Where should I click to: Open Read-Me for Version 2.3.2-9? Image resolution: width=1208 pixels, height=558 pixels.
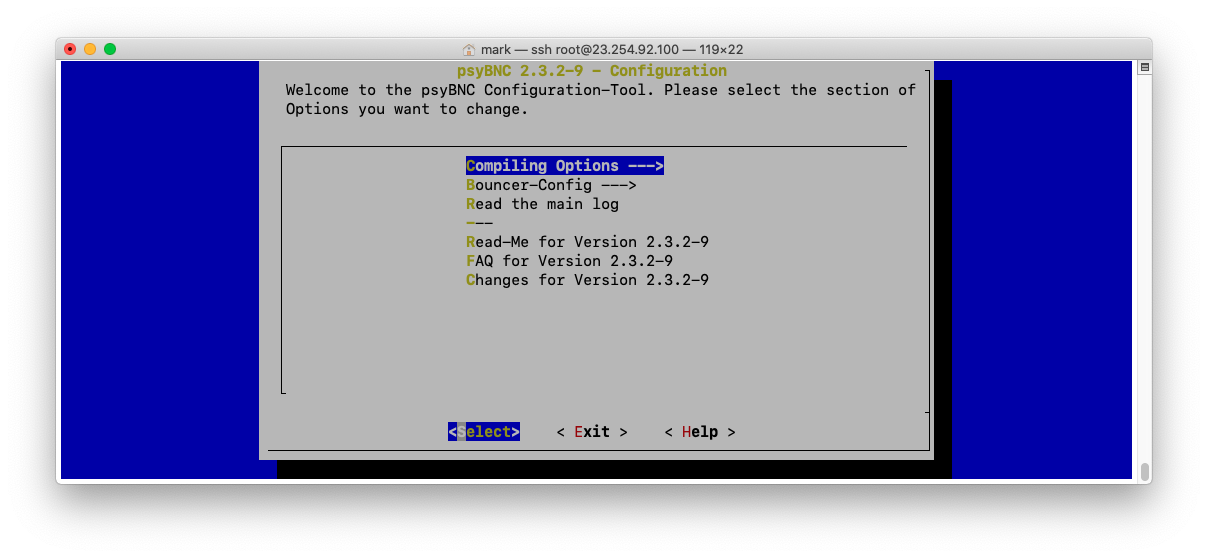pos(587,242)
